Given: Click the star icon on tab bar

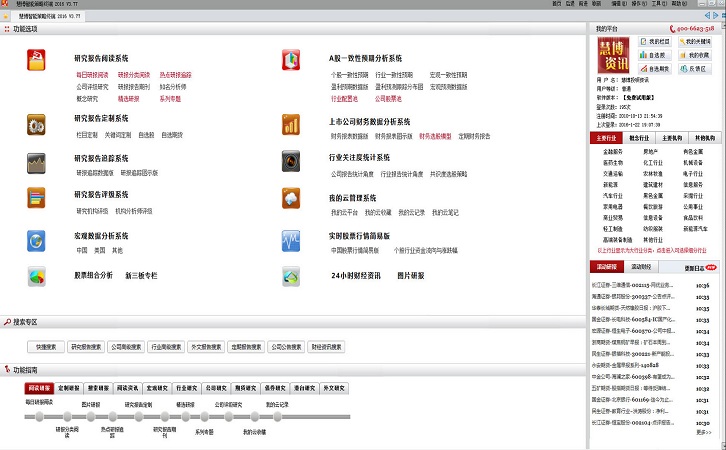Looking at the screenshot, I should click(x=6, y=16).
